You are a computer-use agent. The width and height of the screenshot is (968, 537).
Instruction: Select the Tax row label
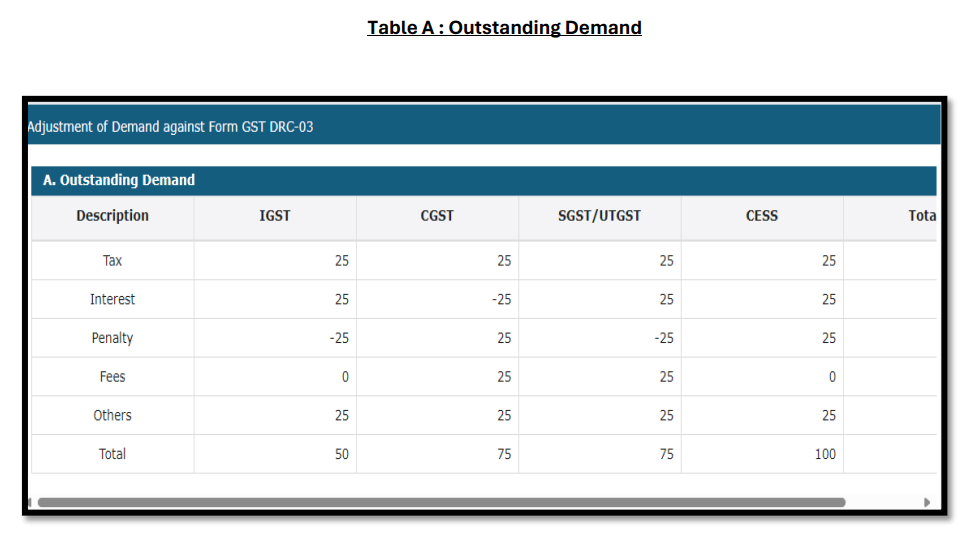pos(112,261)
